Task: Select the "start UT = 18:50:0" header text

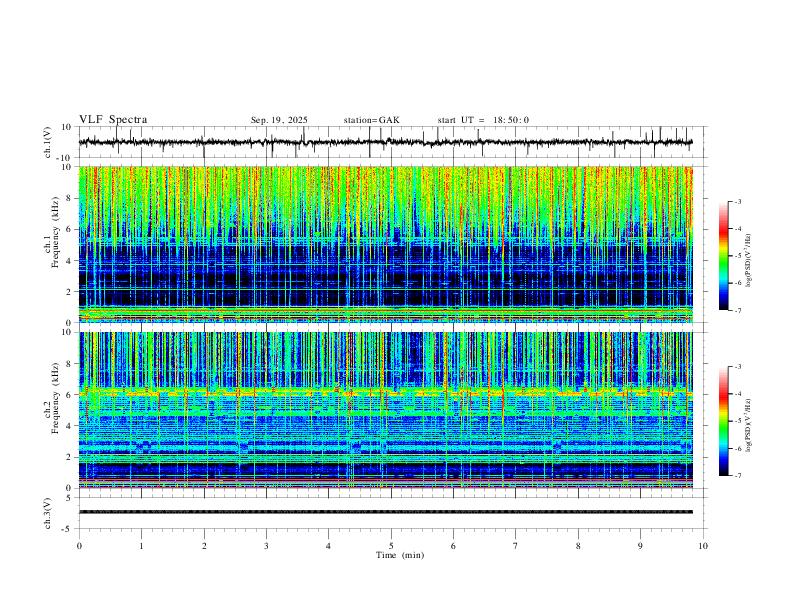Action: (483, 120)
